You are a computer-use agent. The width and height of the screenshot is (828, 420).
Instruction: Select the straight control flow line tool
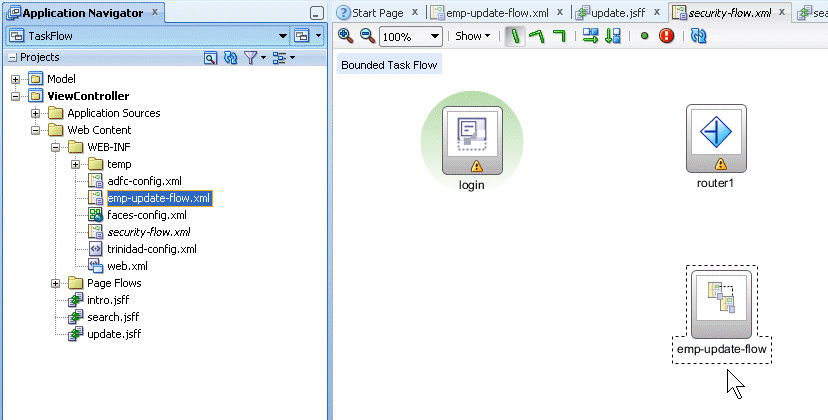point(515,36)
